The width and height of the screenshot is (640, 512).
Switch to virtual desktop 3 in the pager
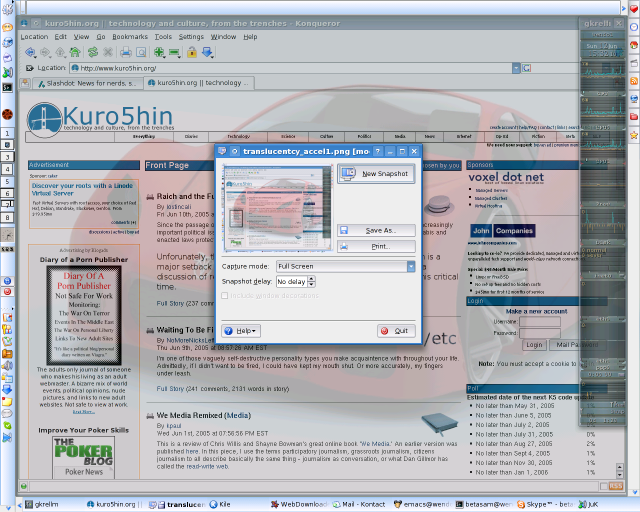[x=7, y=157]
